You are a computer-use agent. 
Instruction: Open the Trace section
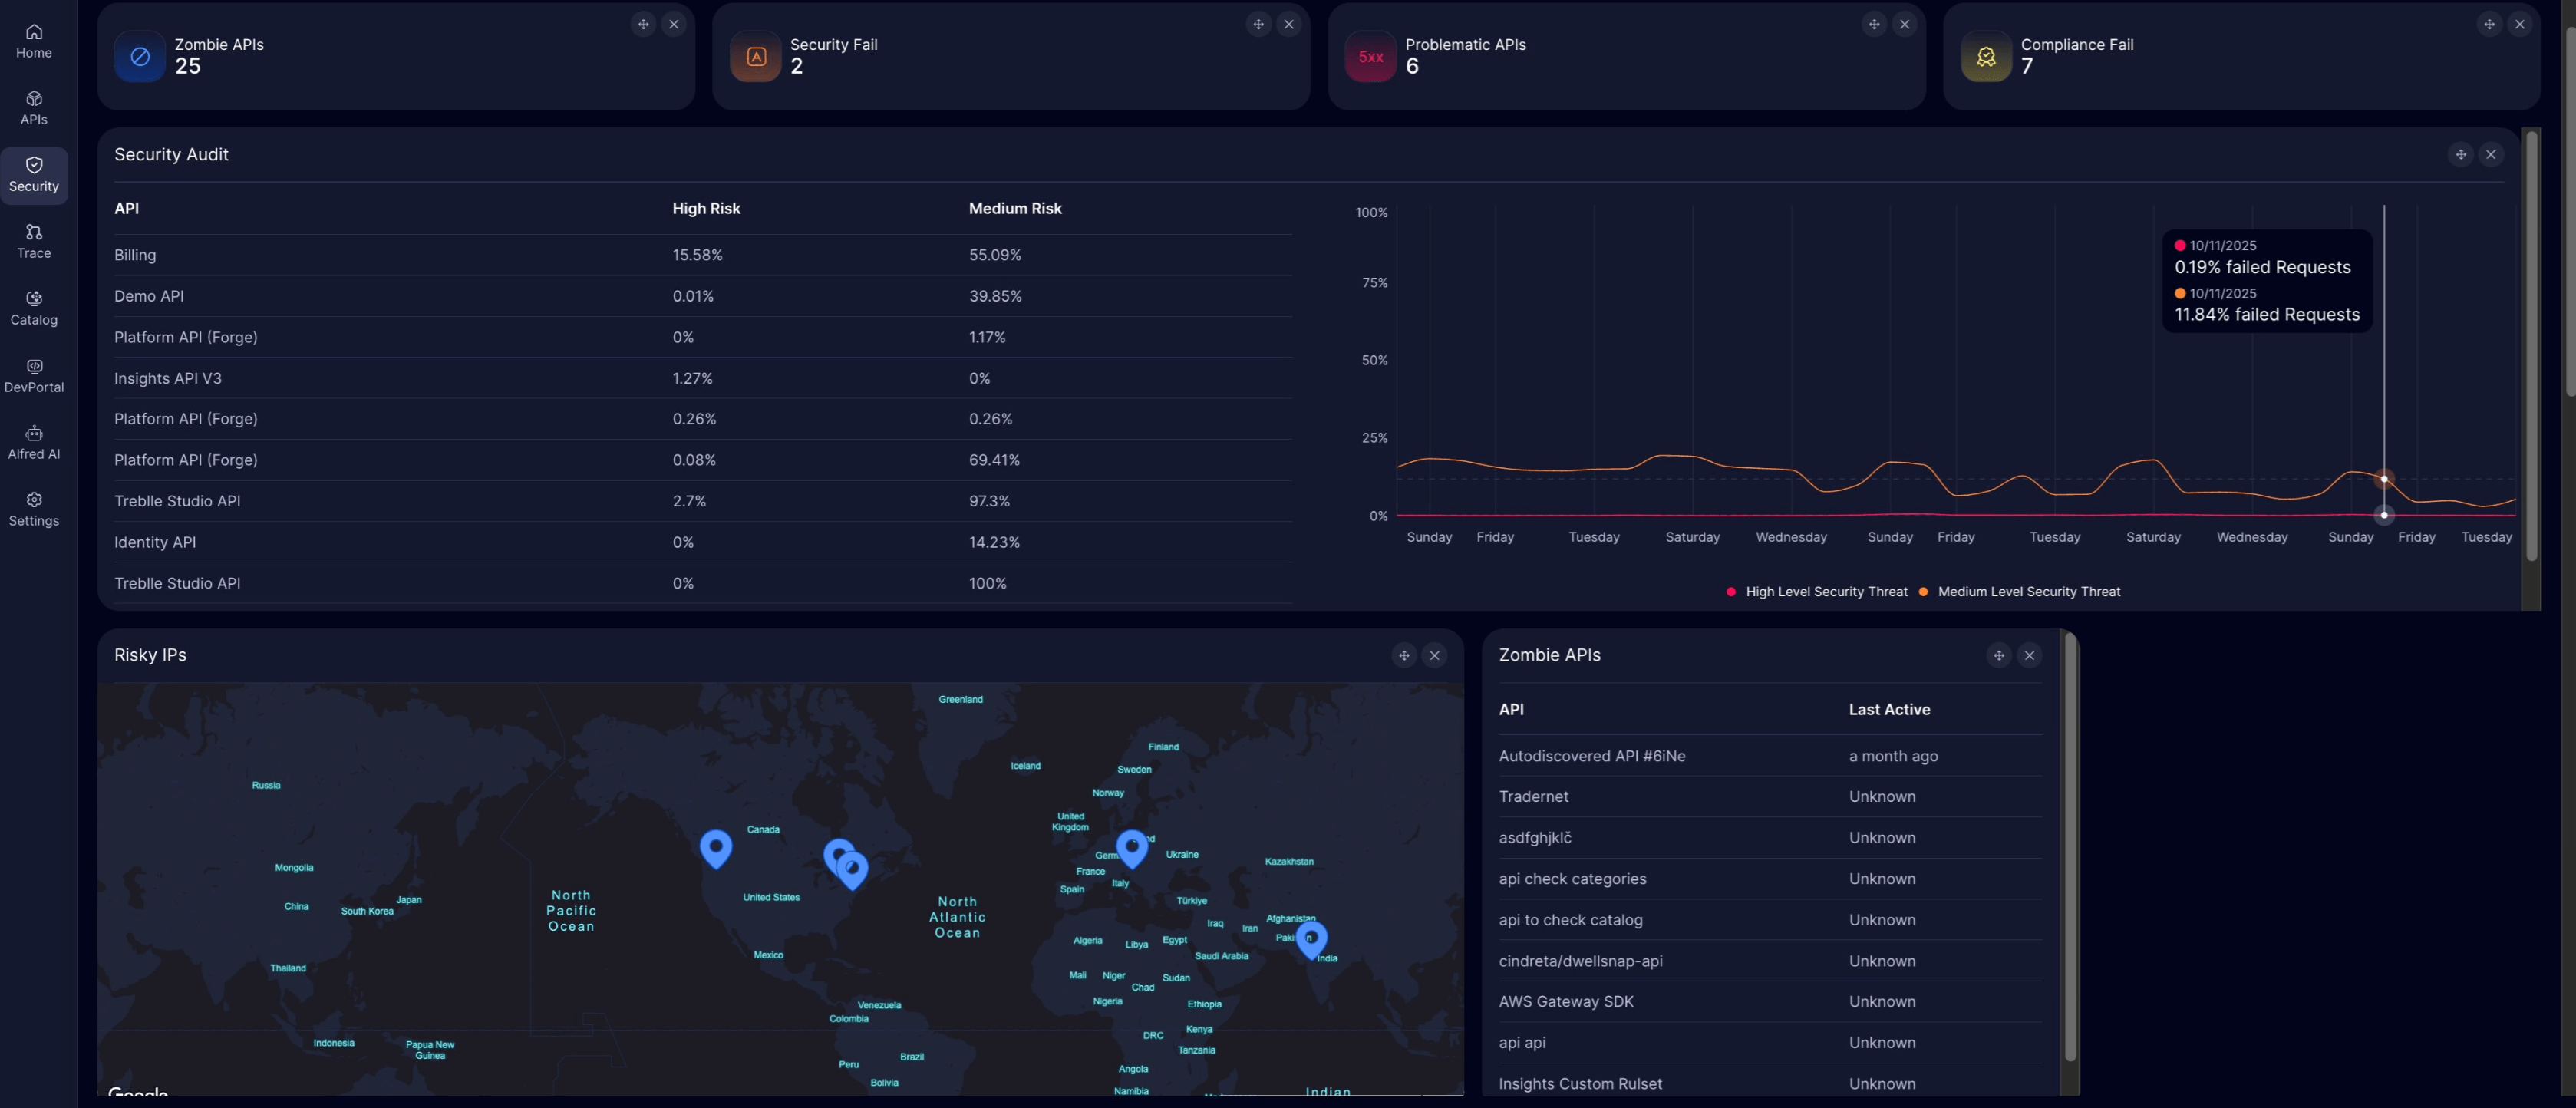[33, 240]
